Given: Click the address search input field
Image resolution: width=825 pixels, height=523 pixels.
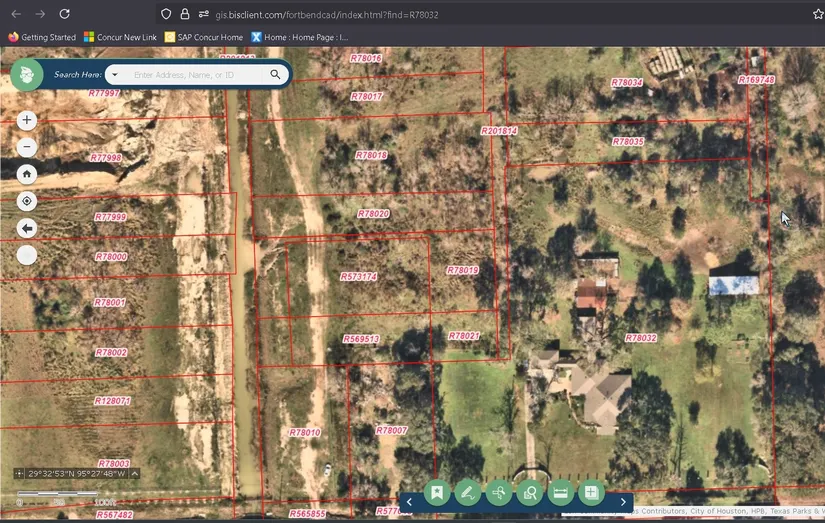Looking at the screenshot, I should point(195,75).
